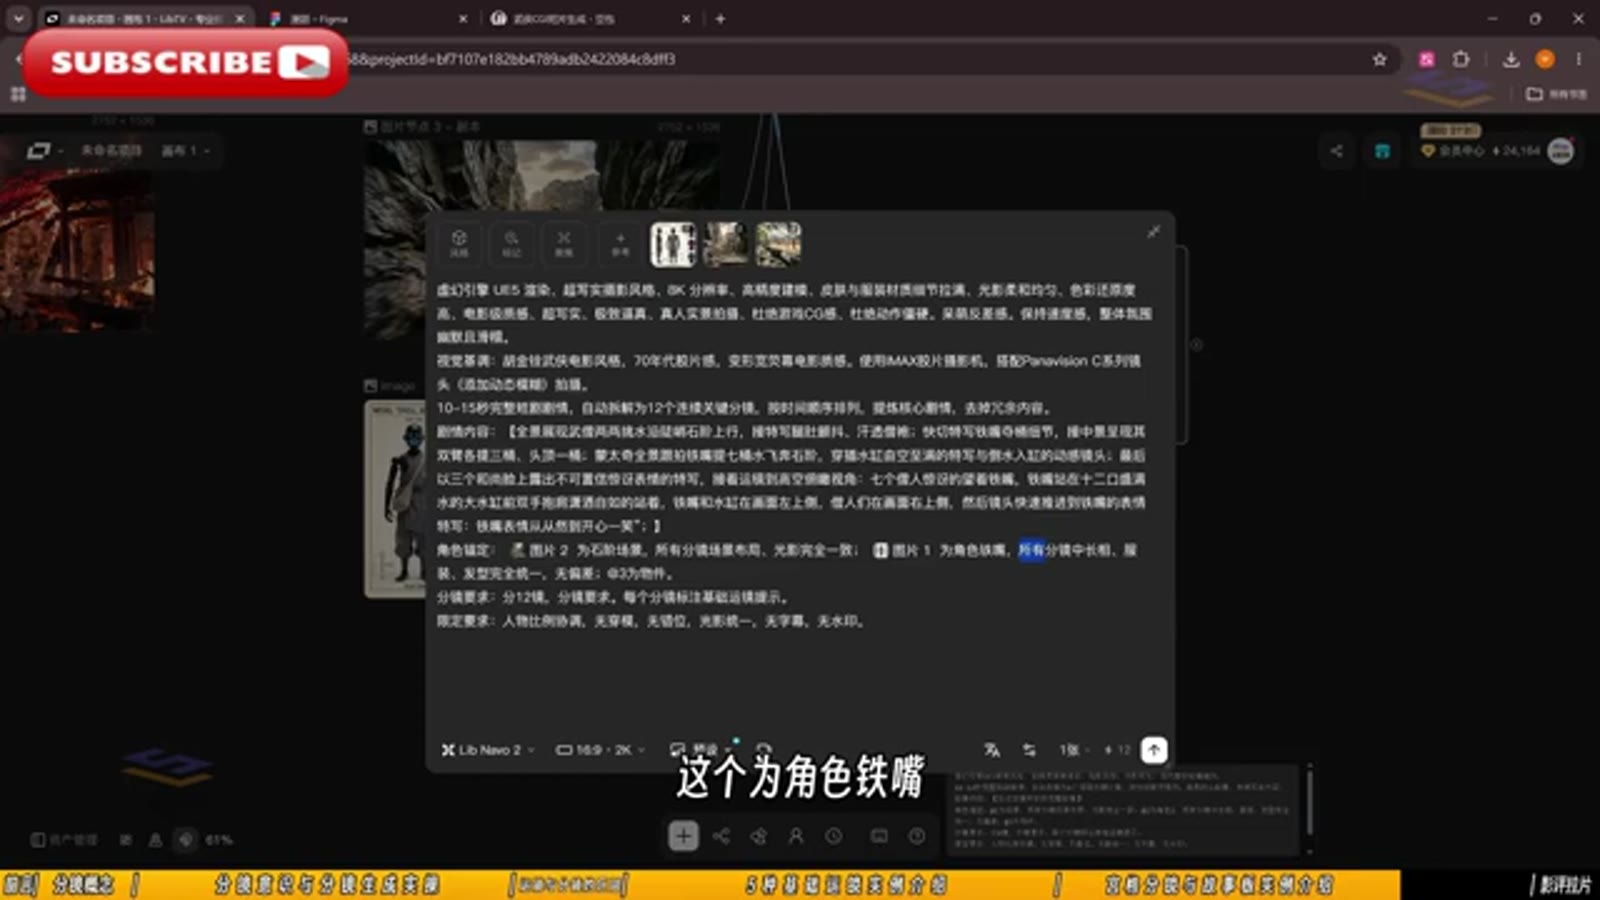Click the swap arrows settings icon in the prompt bar
This screenshot has height=900, width=1600.
pos(1029,750)
